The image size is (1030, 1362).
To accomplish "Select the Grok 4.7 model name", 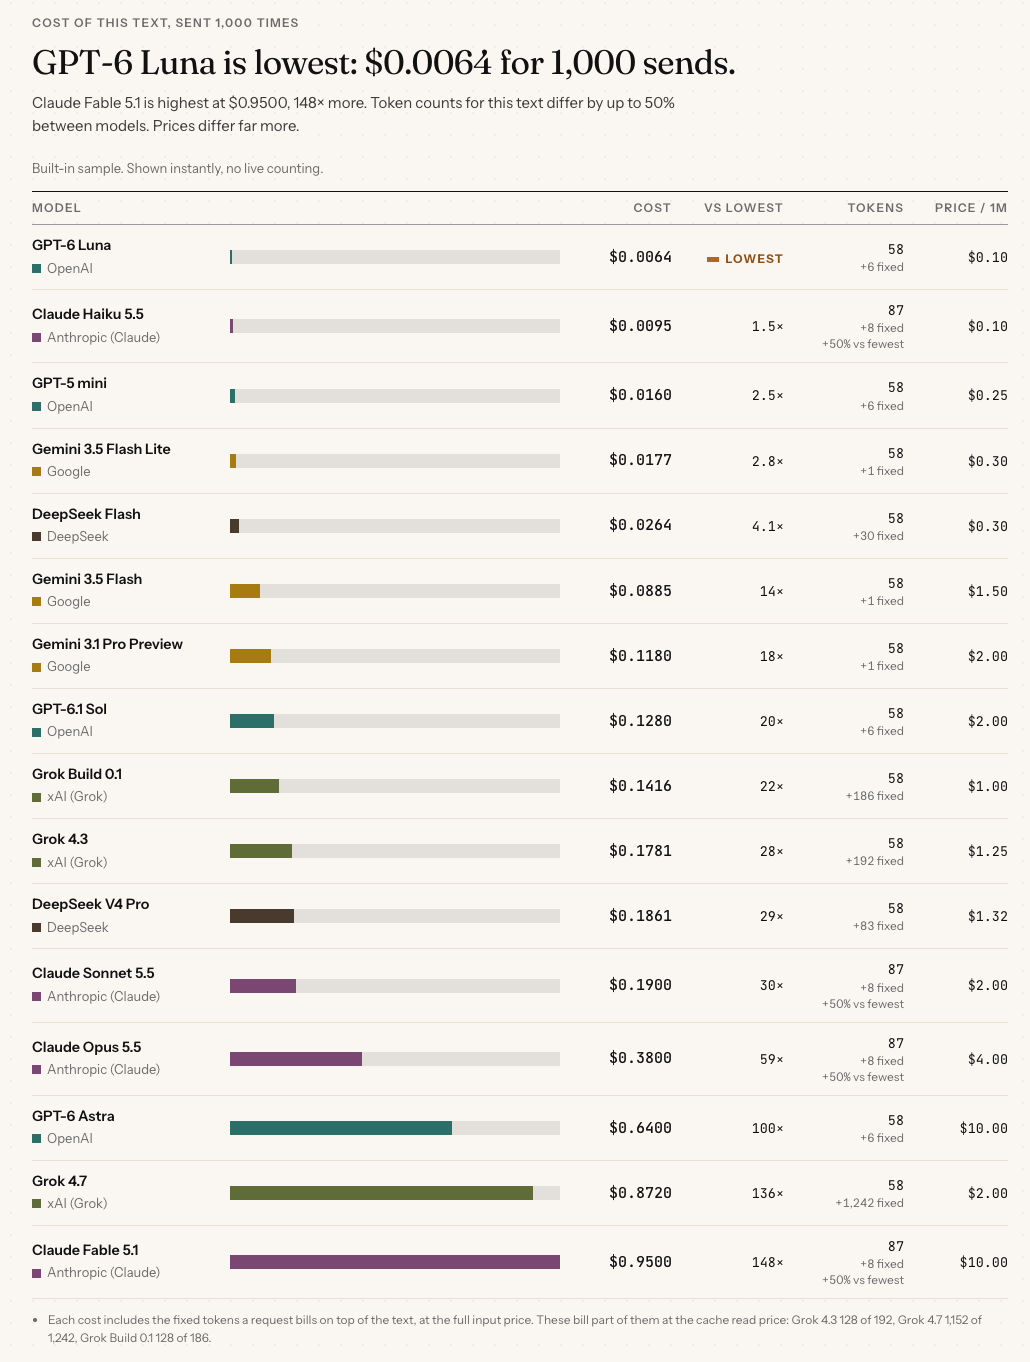I will pos(59,1181).
